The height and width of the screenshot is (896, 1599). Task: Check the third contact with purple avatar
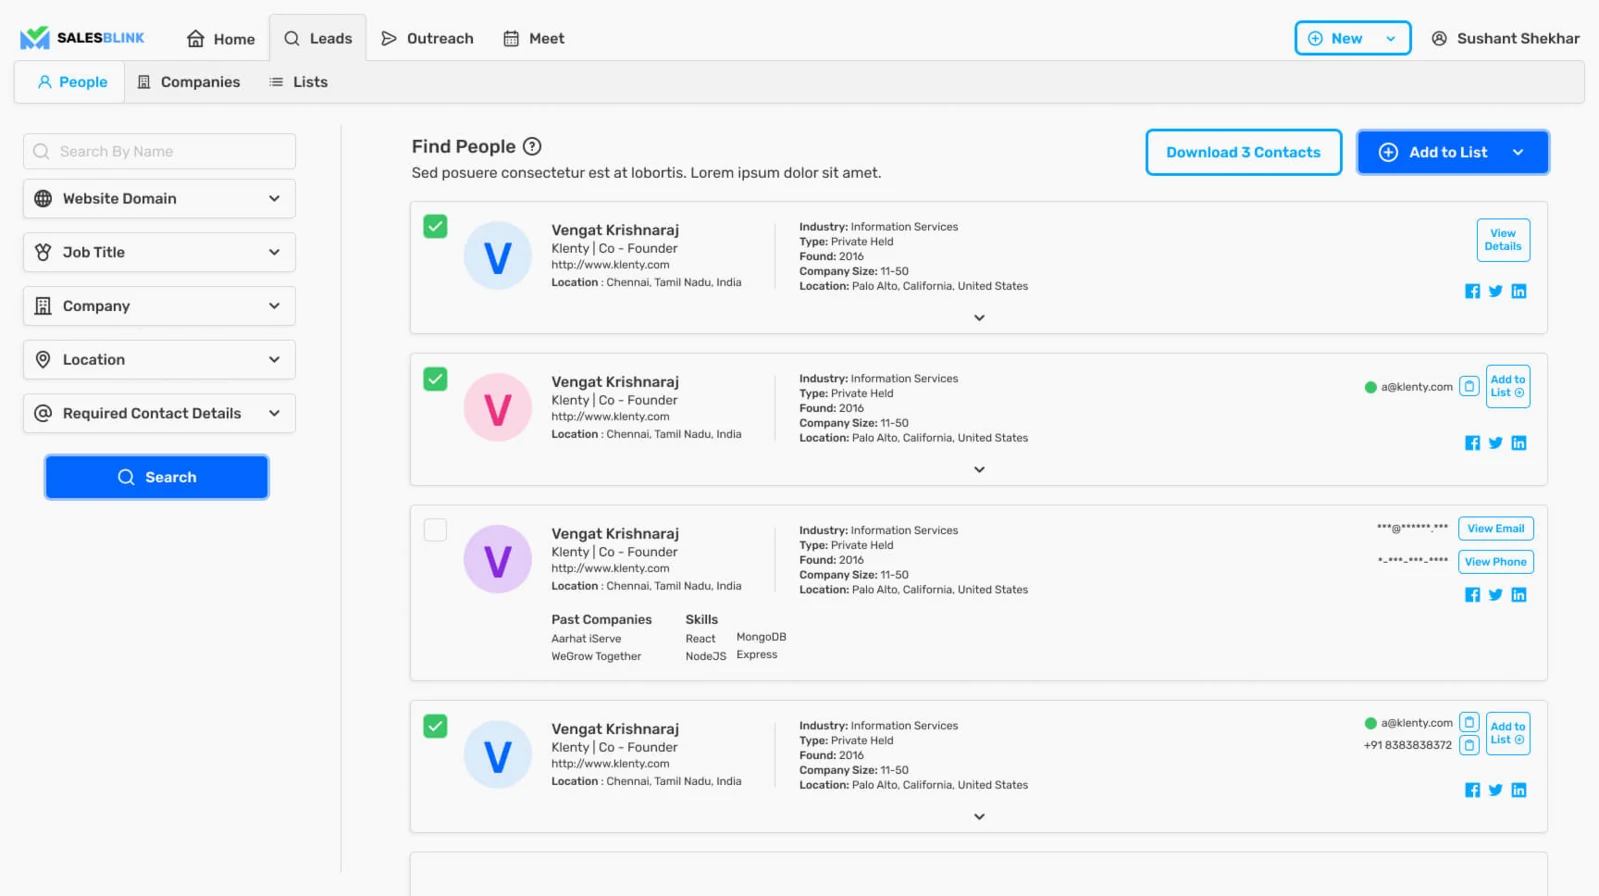pyautogui.click(x=435, y=530)
